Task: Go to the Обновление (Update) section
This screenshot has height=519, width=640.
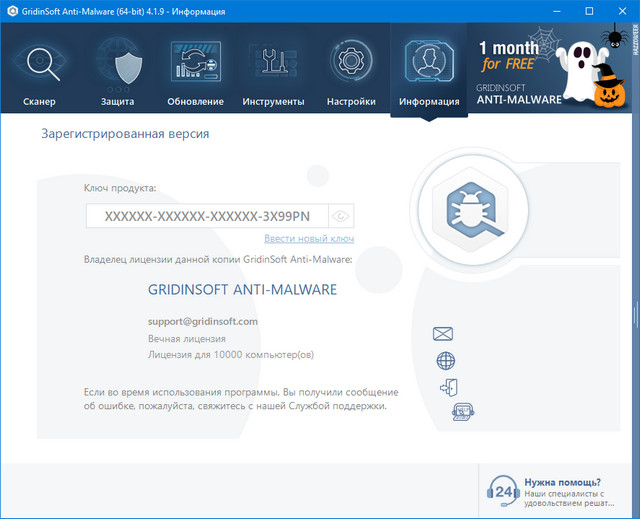Action: tap(195, 70)
